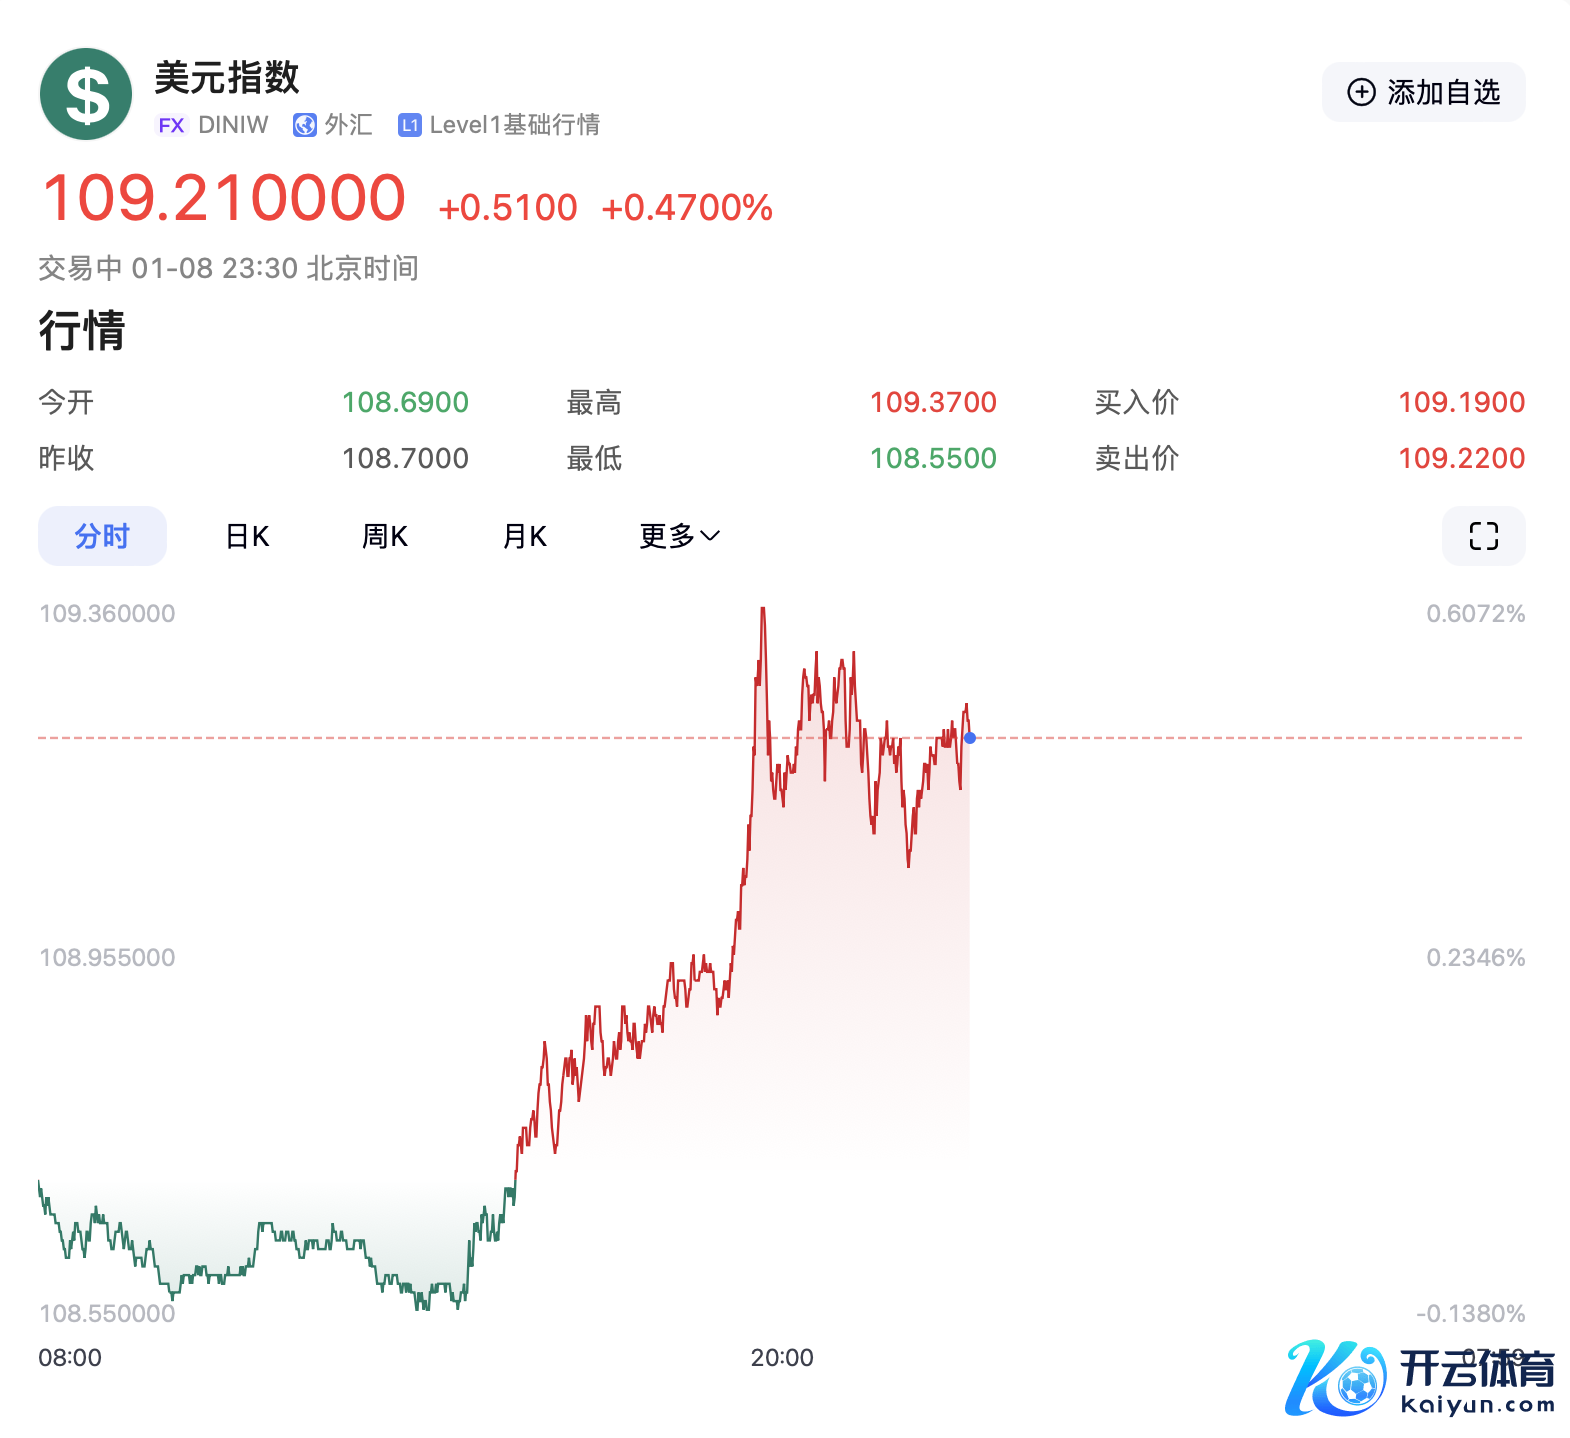Viewport: 1570px width, 1438px height.
Task: Click the 20:00 time axis label
Action: (x=781, y=1357)
